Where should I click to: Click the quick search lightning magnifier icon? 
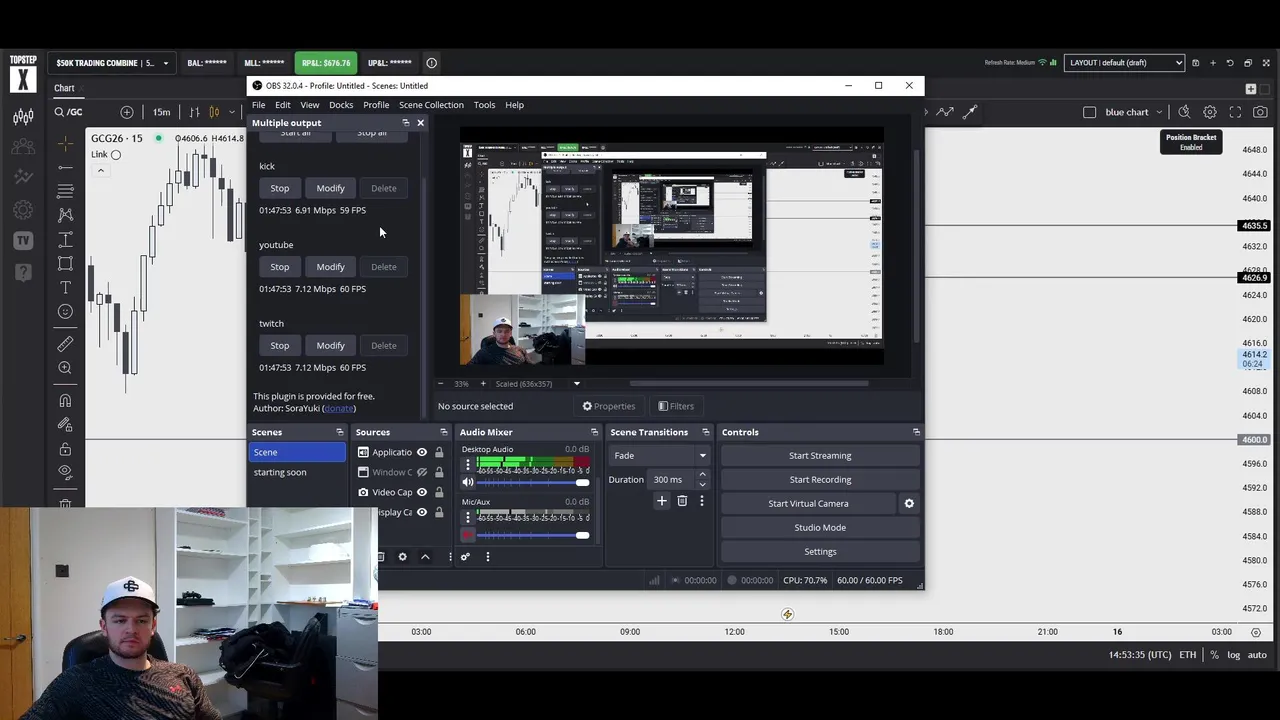[x=1184, y=112]
